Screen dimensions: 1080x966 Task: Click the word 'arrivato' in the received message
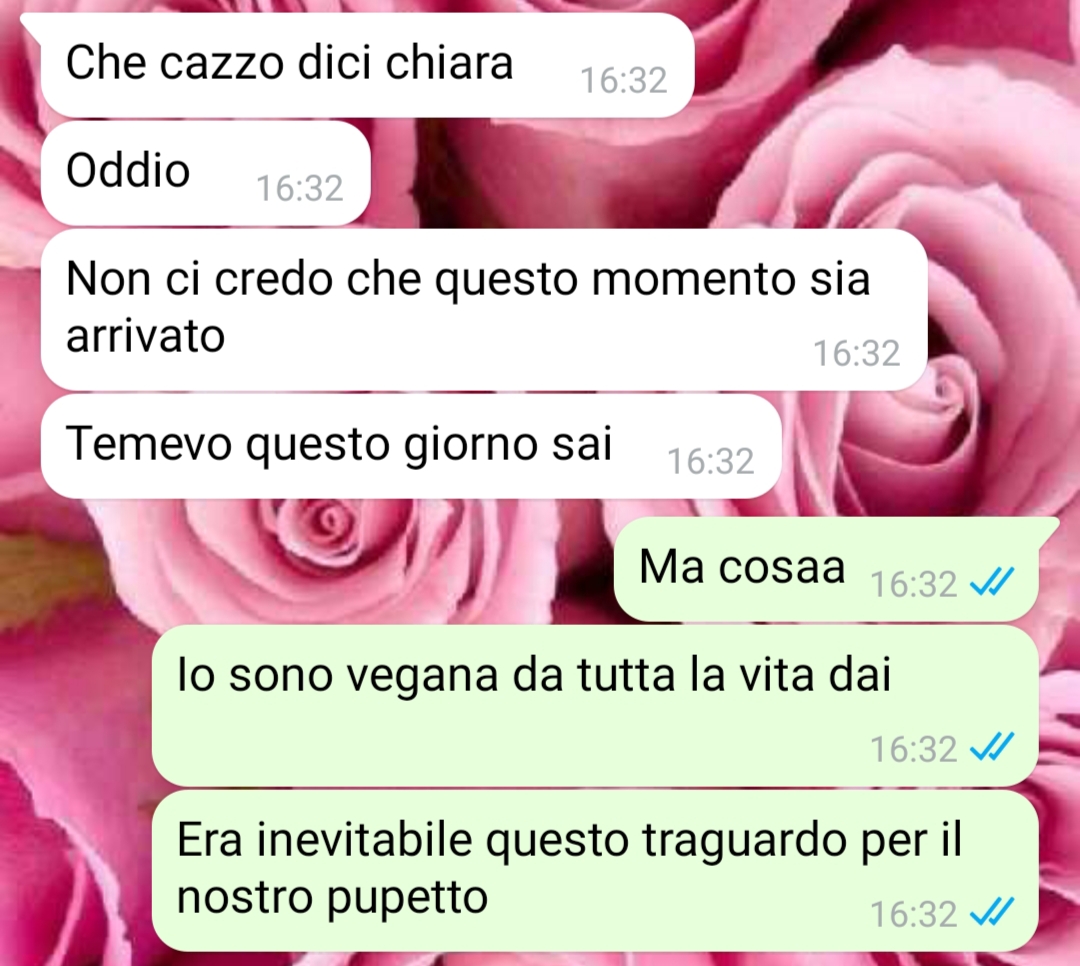(x=145, y=337)
